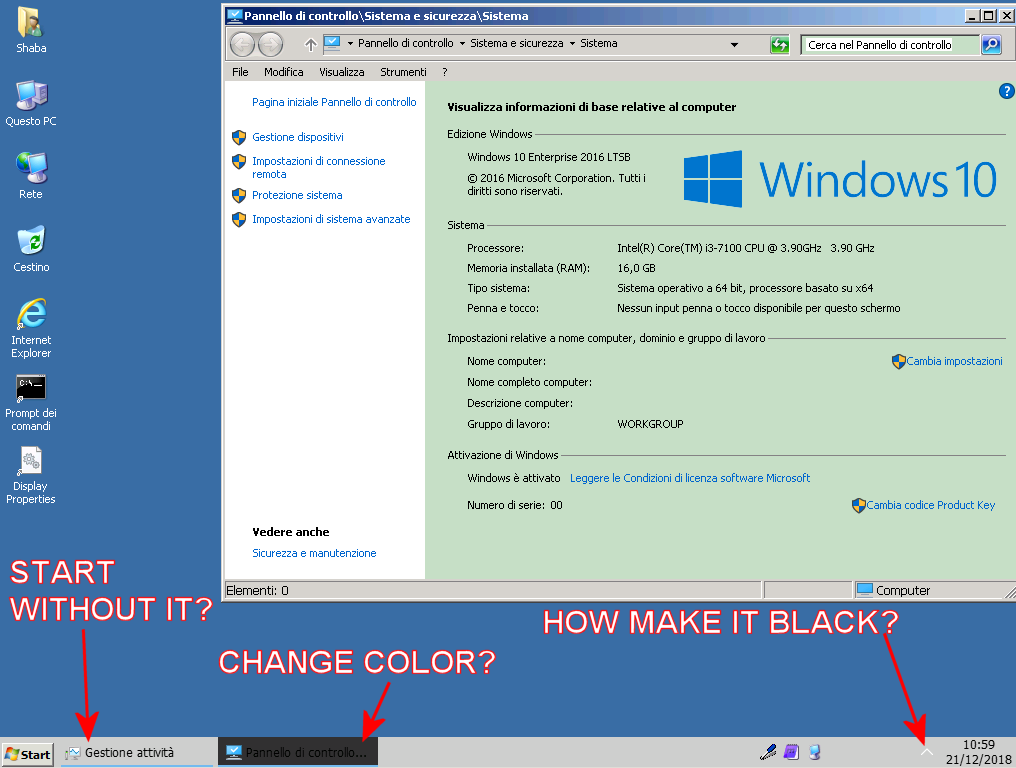Open Pagina iniziale Pannello di controllo link

[334, 102]
